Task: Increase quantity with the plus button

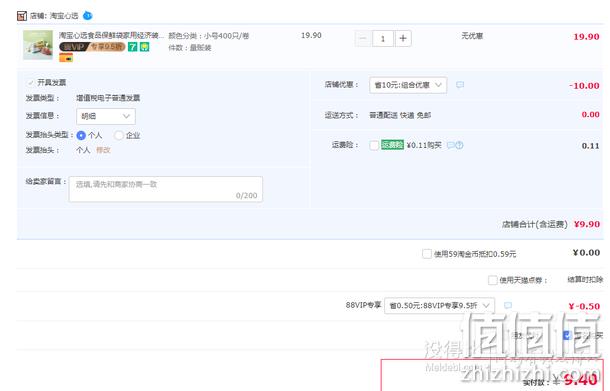Action: [x=403, y=39]
